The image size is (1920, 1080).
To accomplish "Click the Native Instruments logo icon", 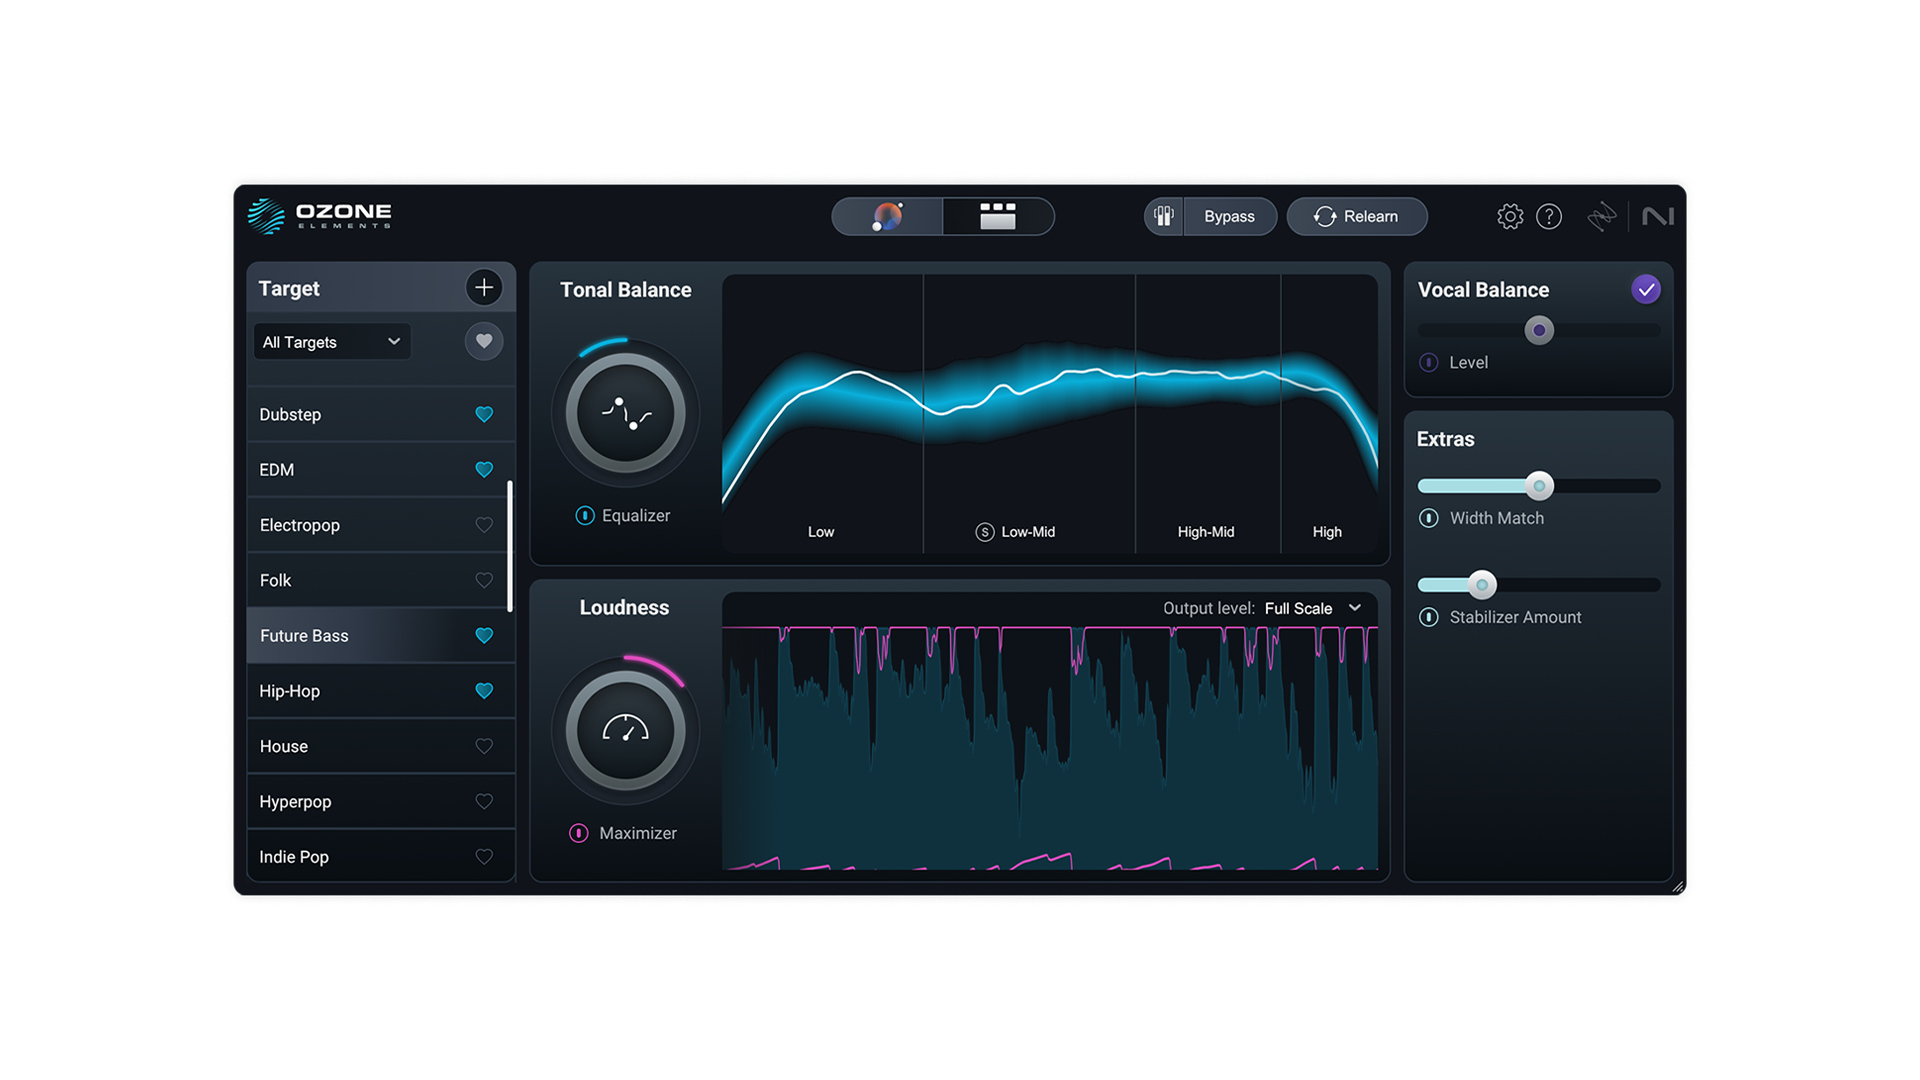I will click(1657, 216).
